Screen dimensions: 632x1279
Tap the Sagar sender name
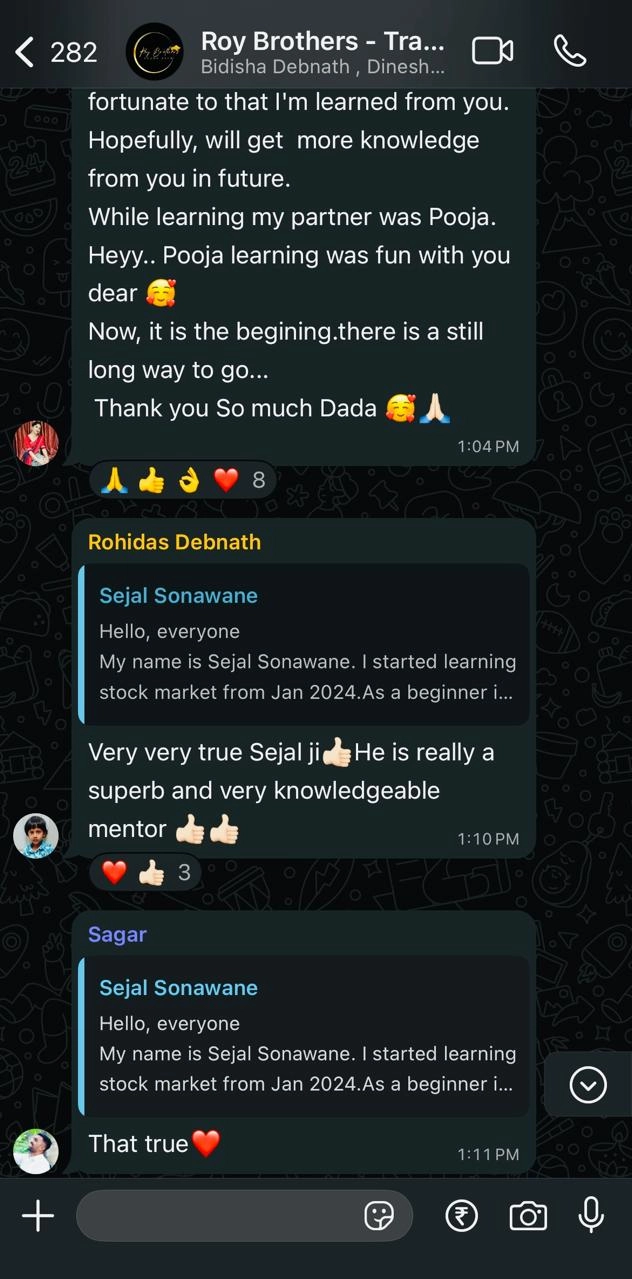point(117,935)
